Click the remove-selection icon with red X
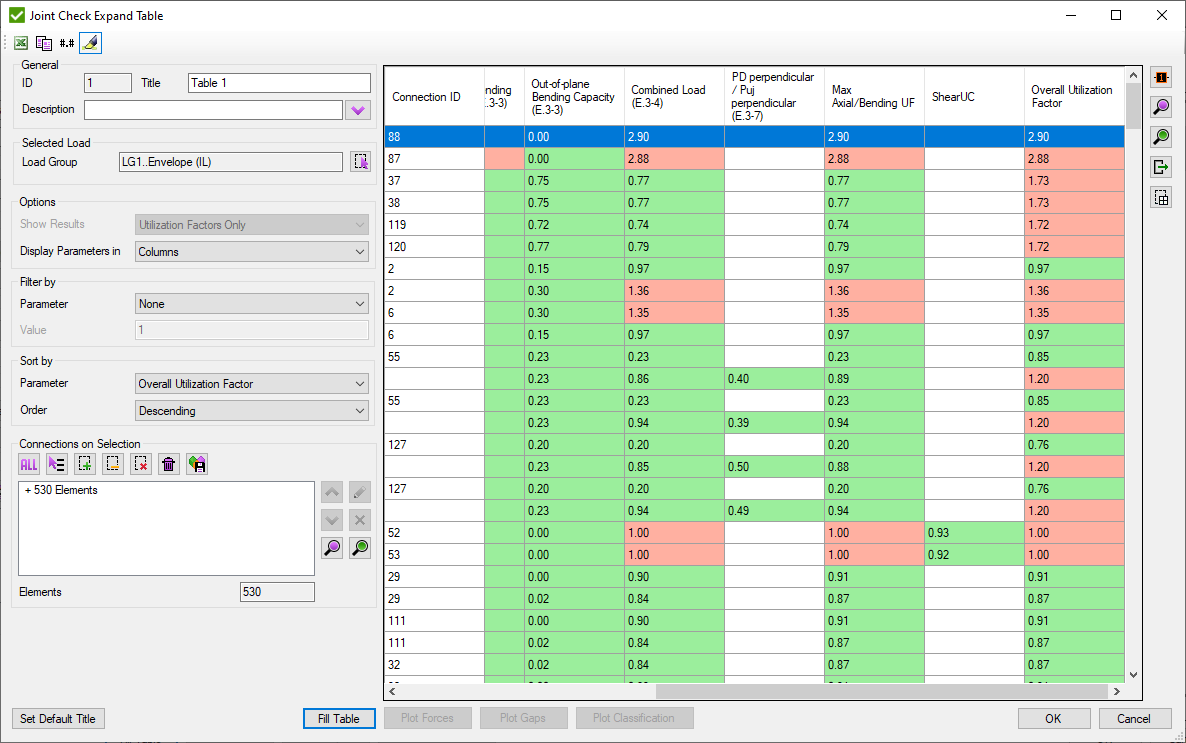 point(141,464)
